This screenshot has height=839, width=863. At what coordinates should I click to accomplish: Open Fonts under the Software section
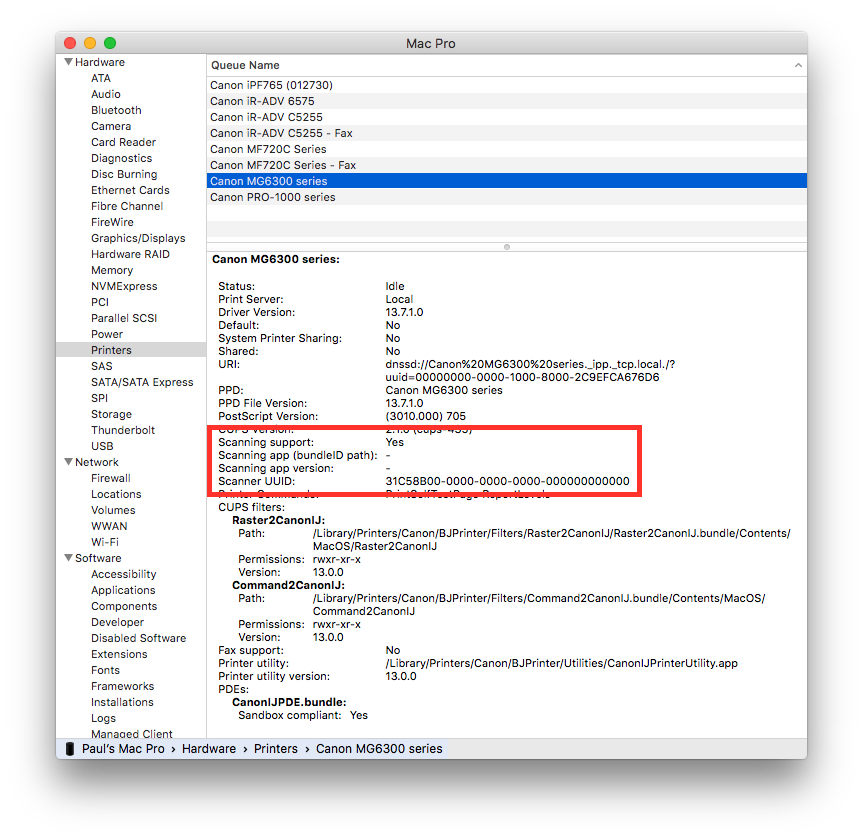click(105, 669)
